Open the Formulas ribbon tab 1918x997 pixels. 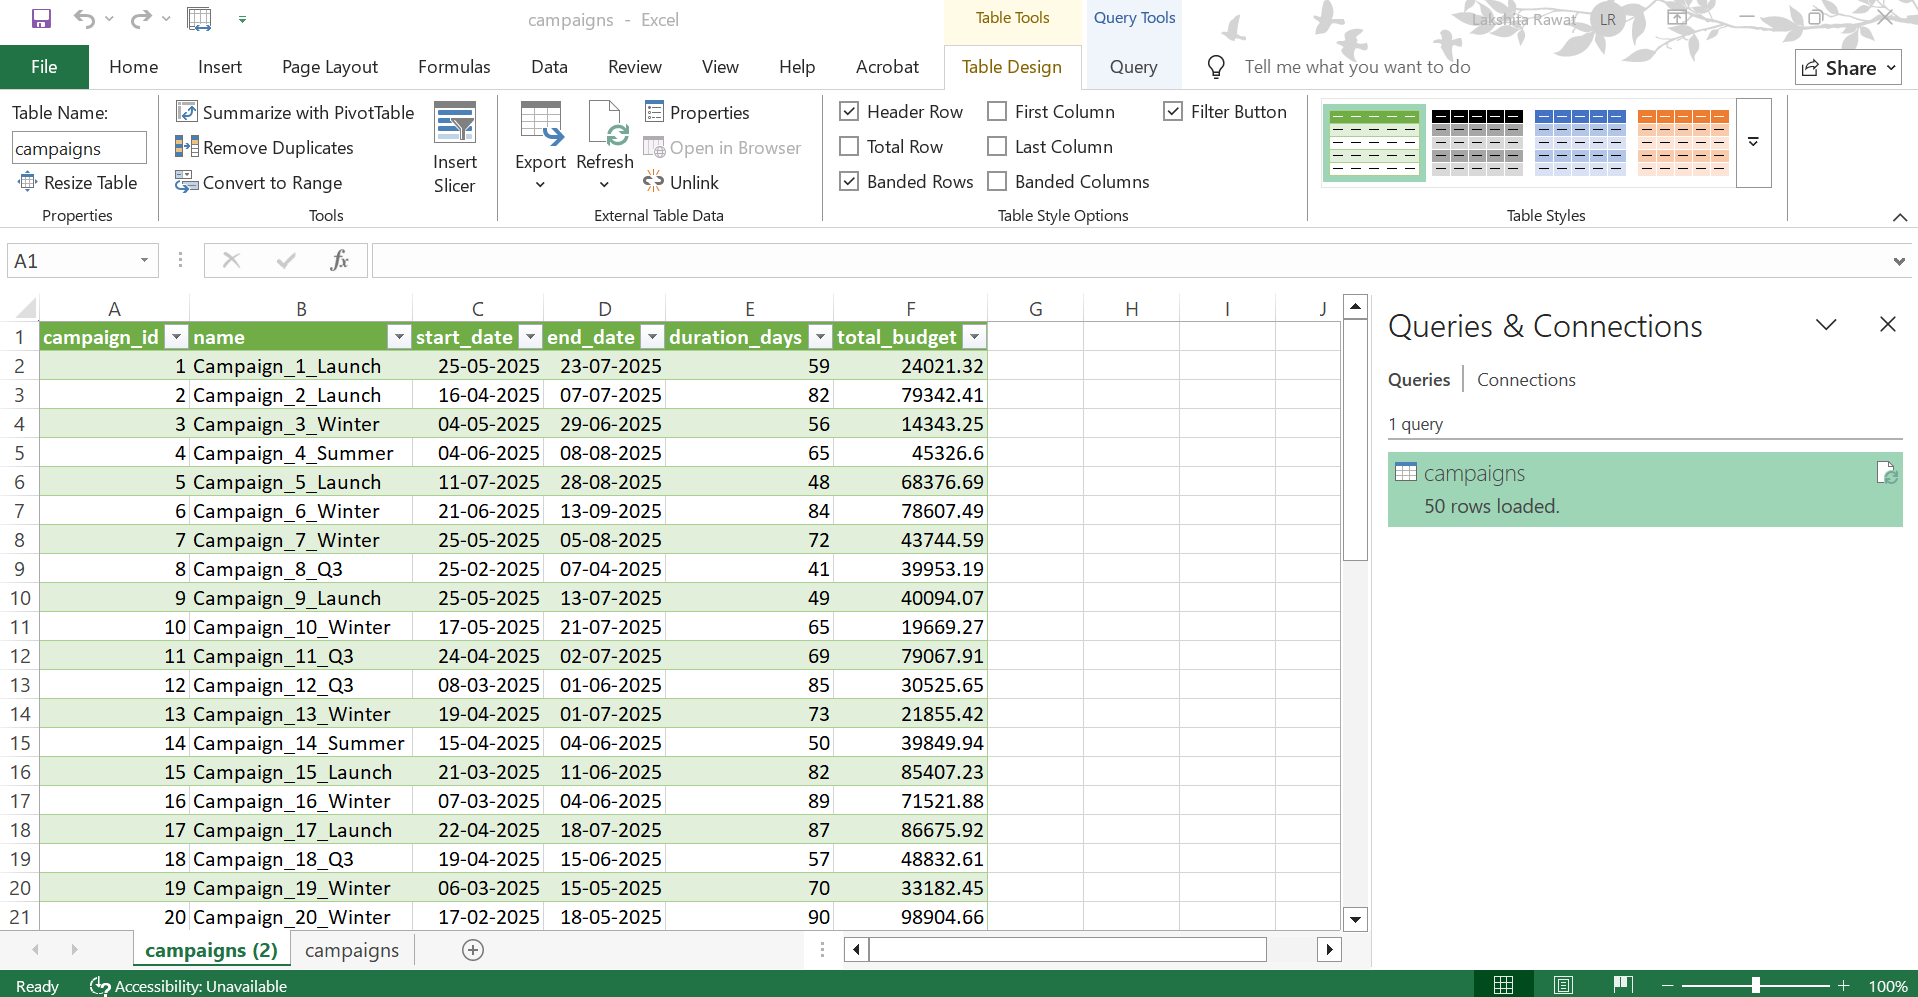tap(454, 67)
